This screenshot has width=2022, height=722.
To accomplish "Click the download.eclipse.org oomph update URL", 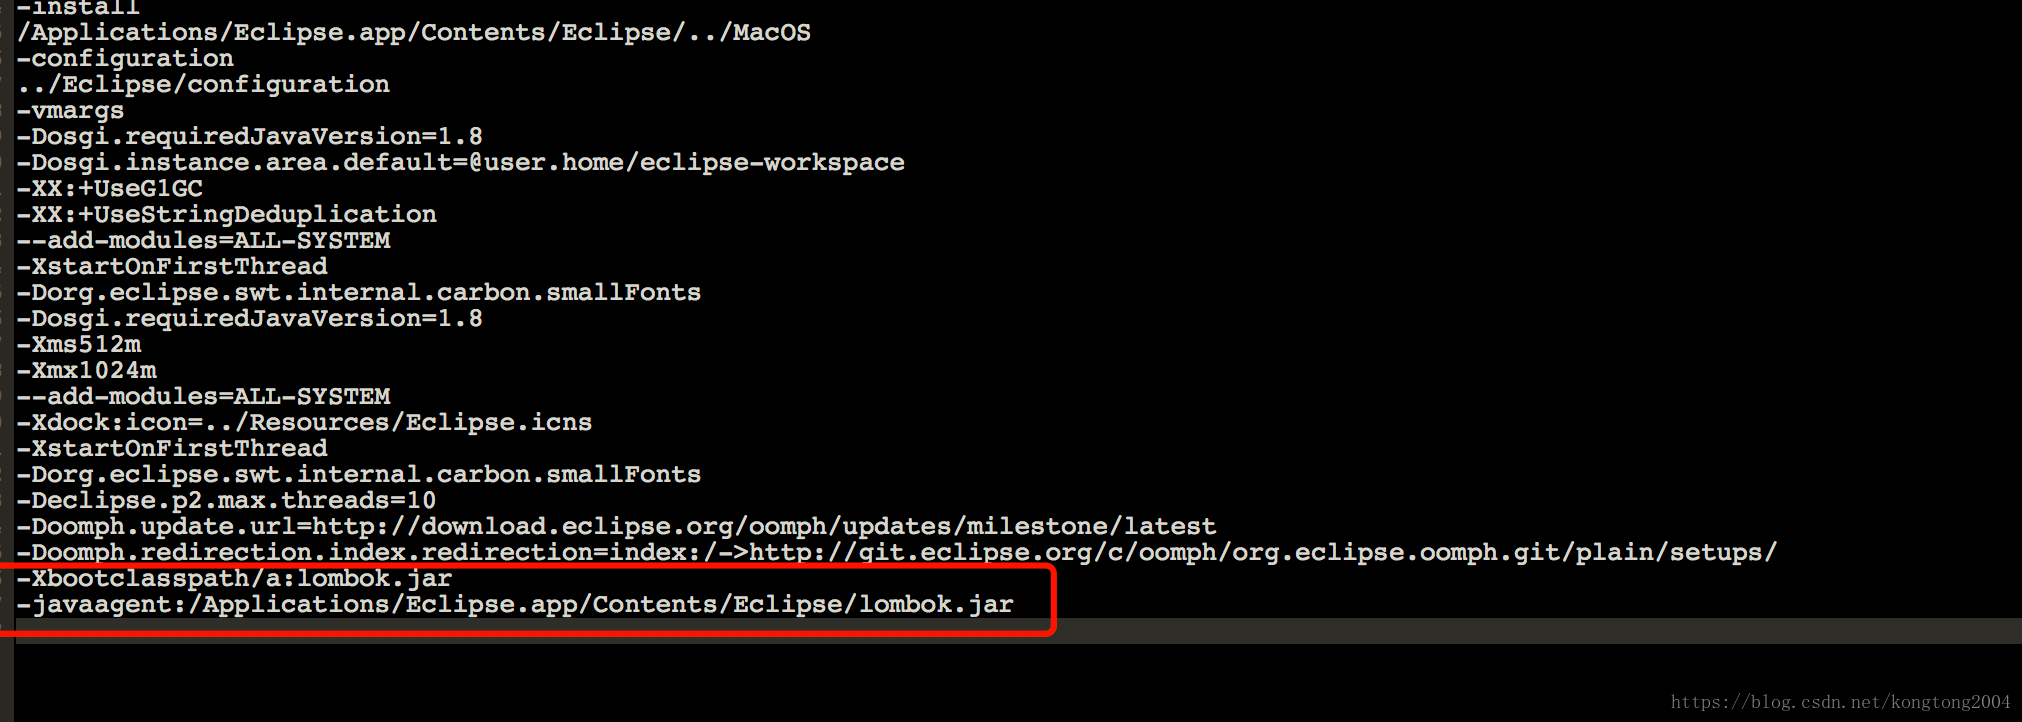I will pos(763,526).
